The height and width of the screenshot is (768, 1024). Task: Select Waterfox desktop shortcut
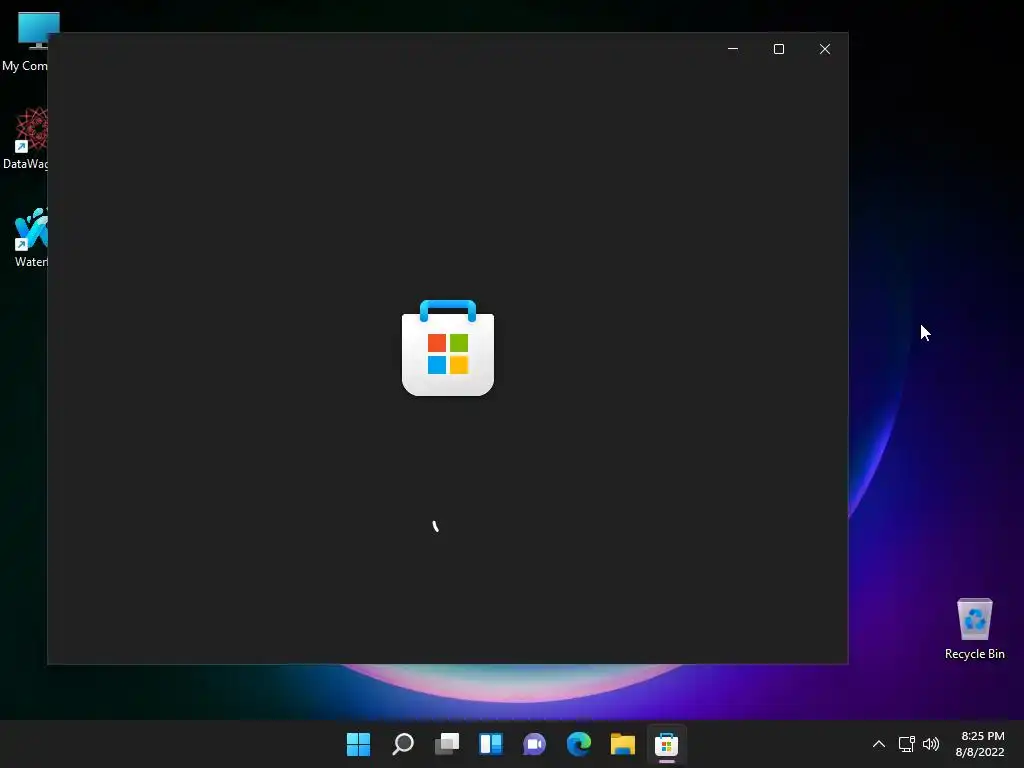point(30,238)
